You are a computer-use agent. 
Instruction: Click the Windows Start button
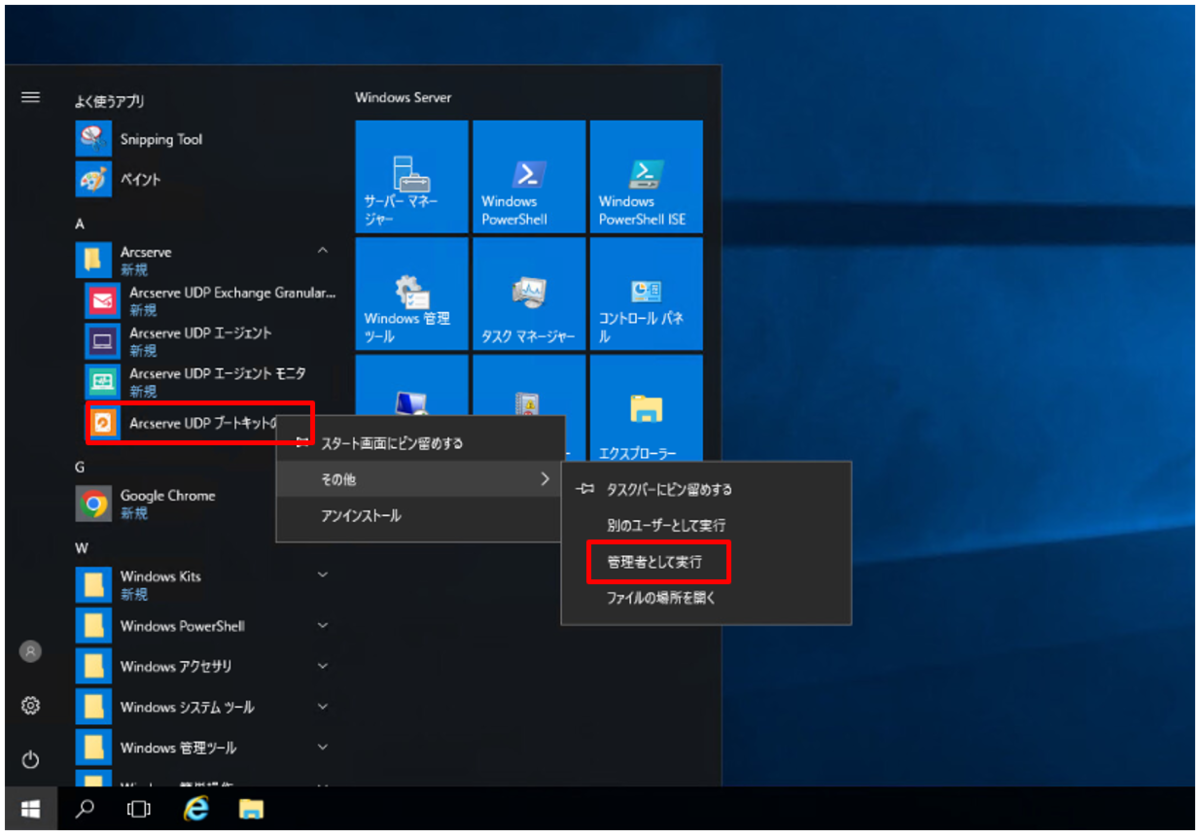pyautogui.click(x=31, y=808)
